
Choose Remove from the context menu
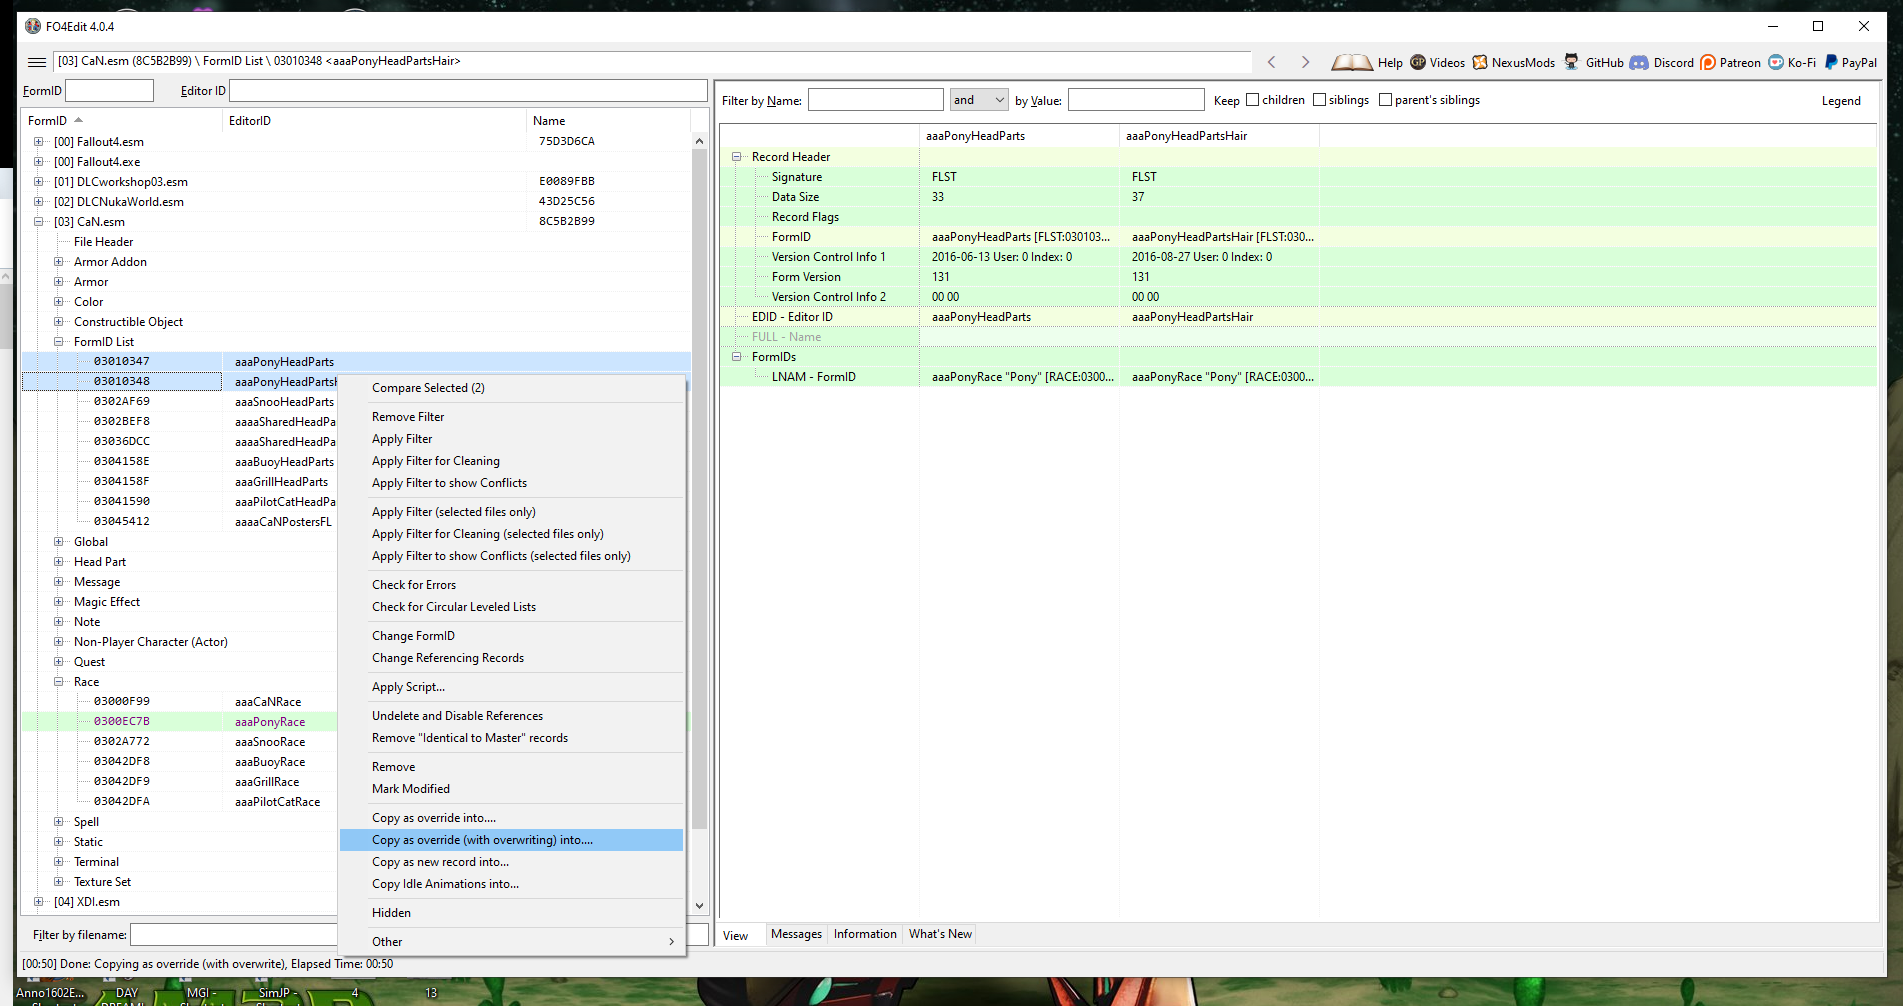click(x=512, y=767)
